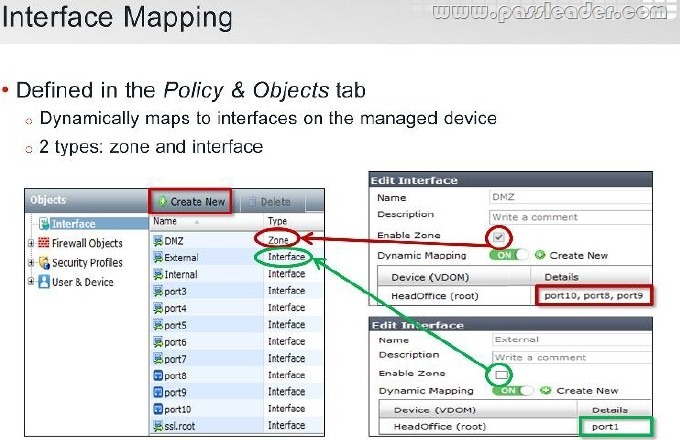
Task: Click Description field in DMZ dialog
Action: (x=570, y=217)
